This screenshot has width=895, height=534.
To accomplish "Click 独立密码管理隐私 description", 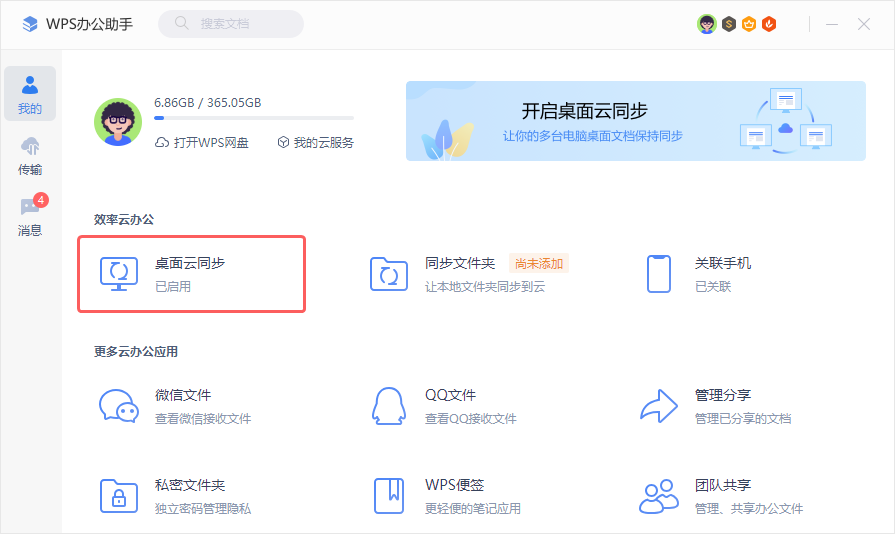I will click(x=203, y=508).
